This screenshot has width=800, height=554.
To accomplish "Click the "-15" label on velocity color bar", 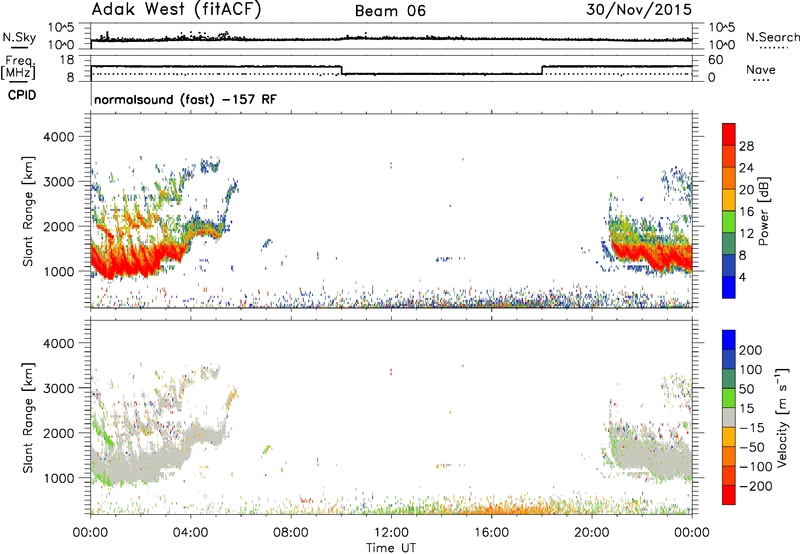I will (x=751, y=428).
